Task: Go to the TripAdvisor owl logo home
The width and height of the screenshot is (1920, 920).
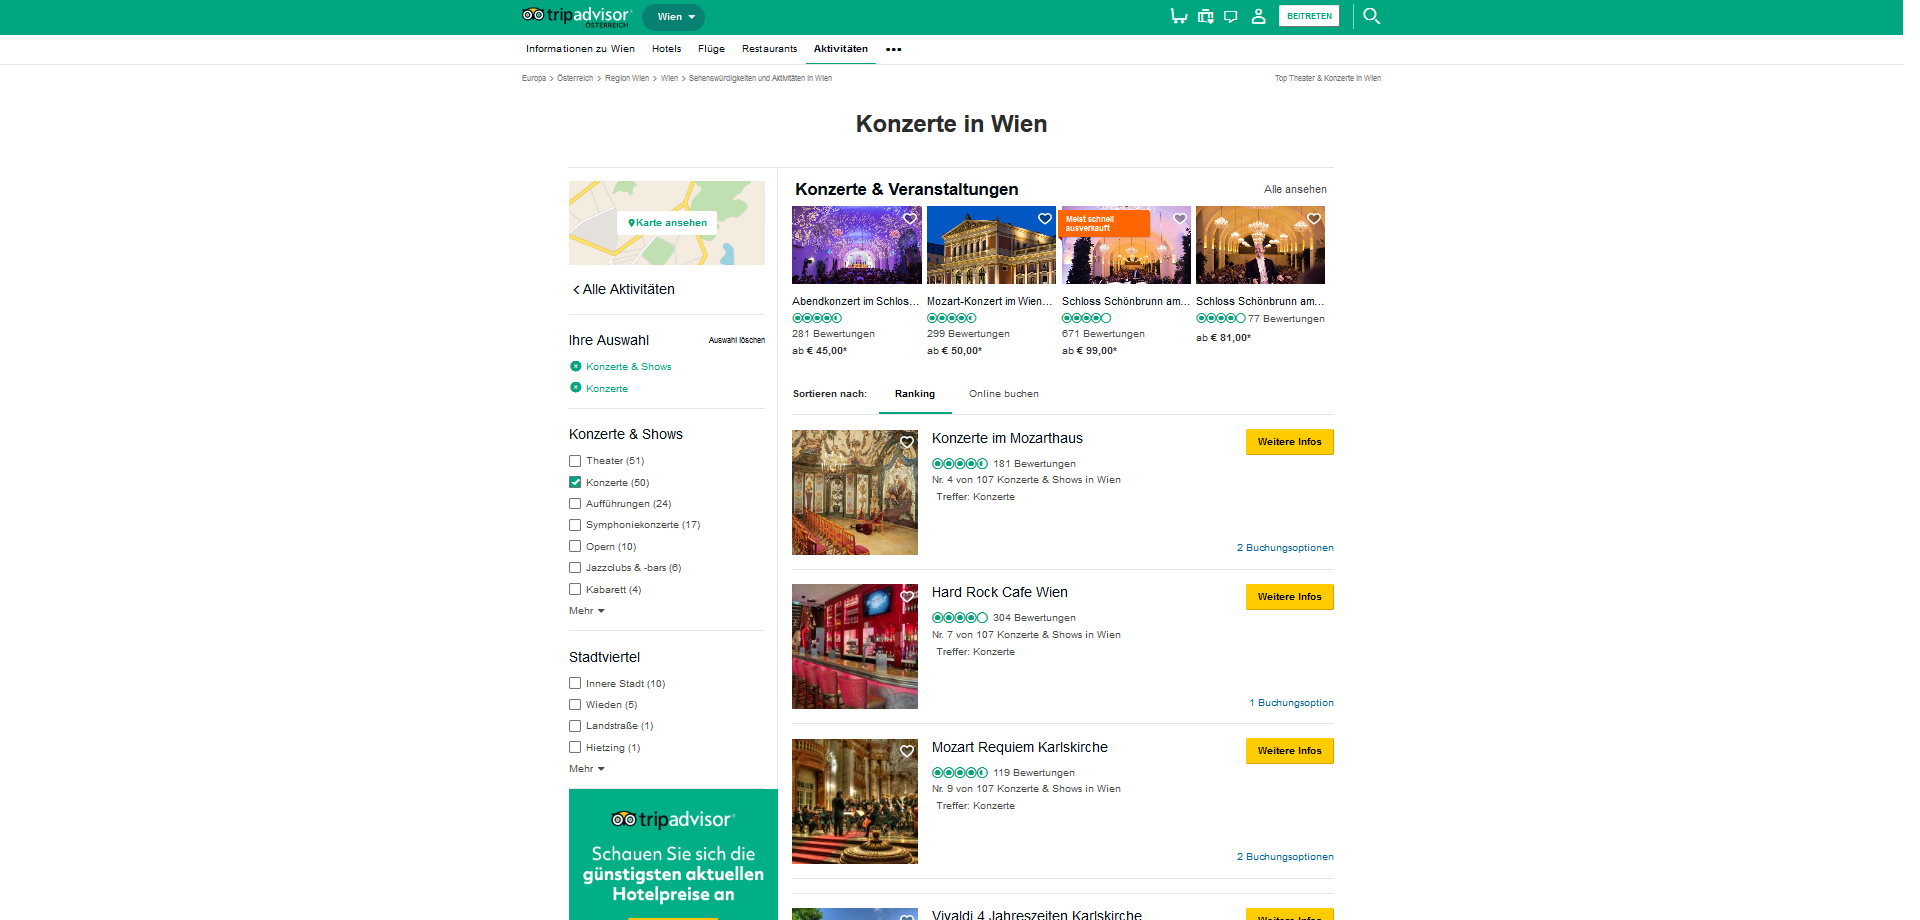Action: 577,16
